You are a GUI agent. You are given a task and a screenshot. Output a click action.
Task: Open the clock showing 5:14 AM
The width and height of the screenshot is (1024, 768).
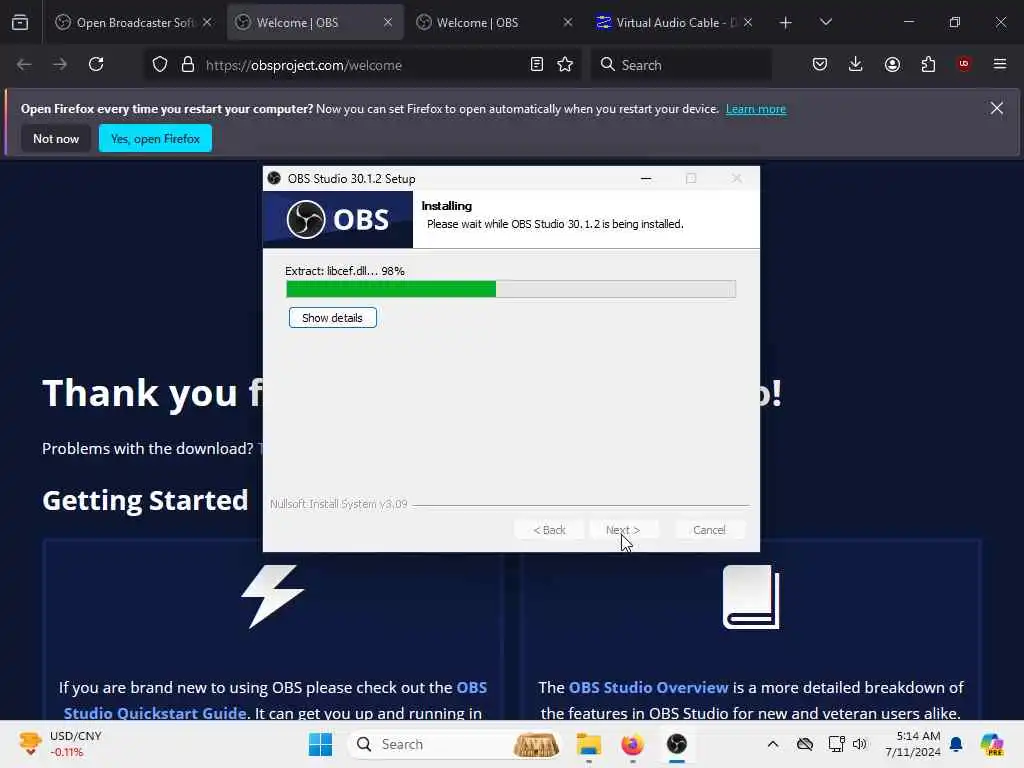[913, 744]
